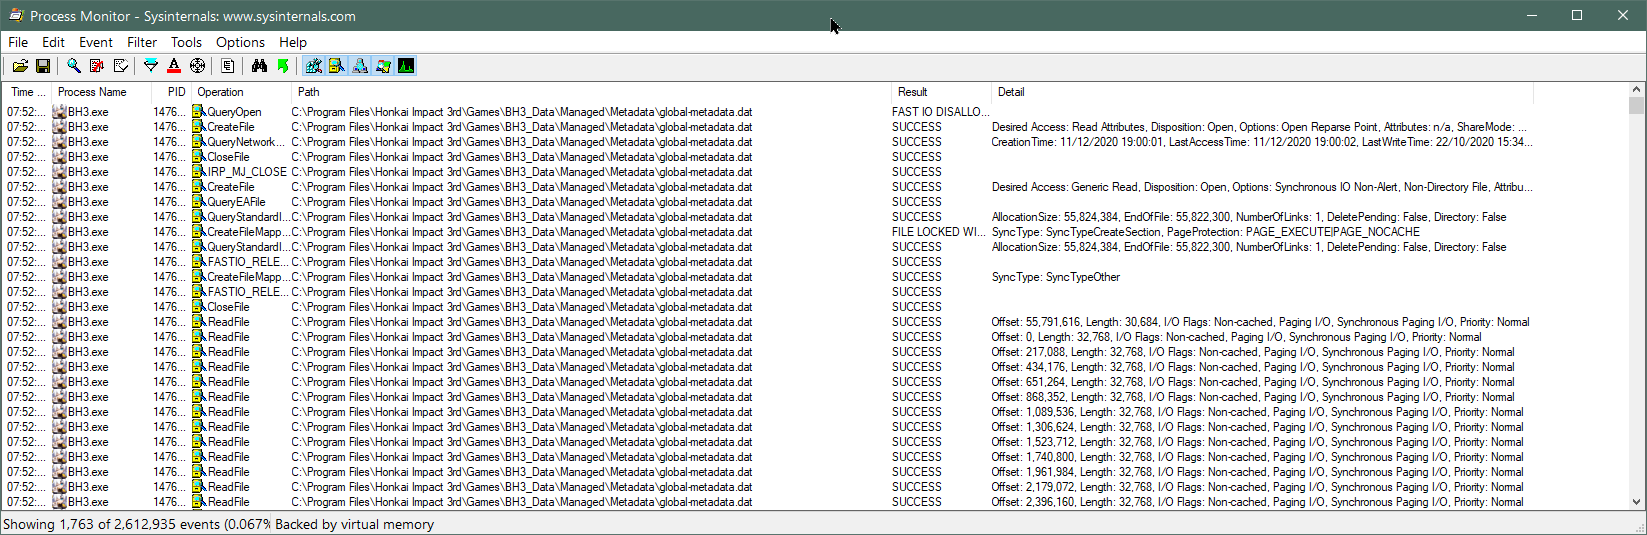The width and height of the screenshot is (1647, 535).
Task: Click the Time column header
Action: 28,92
